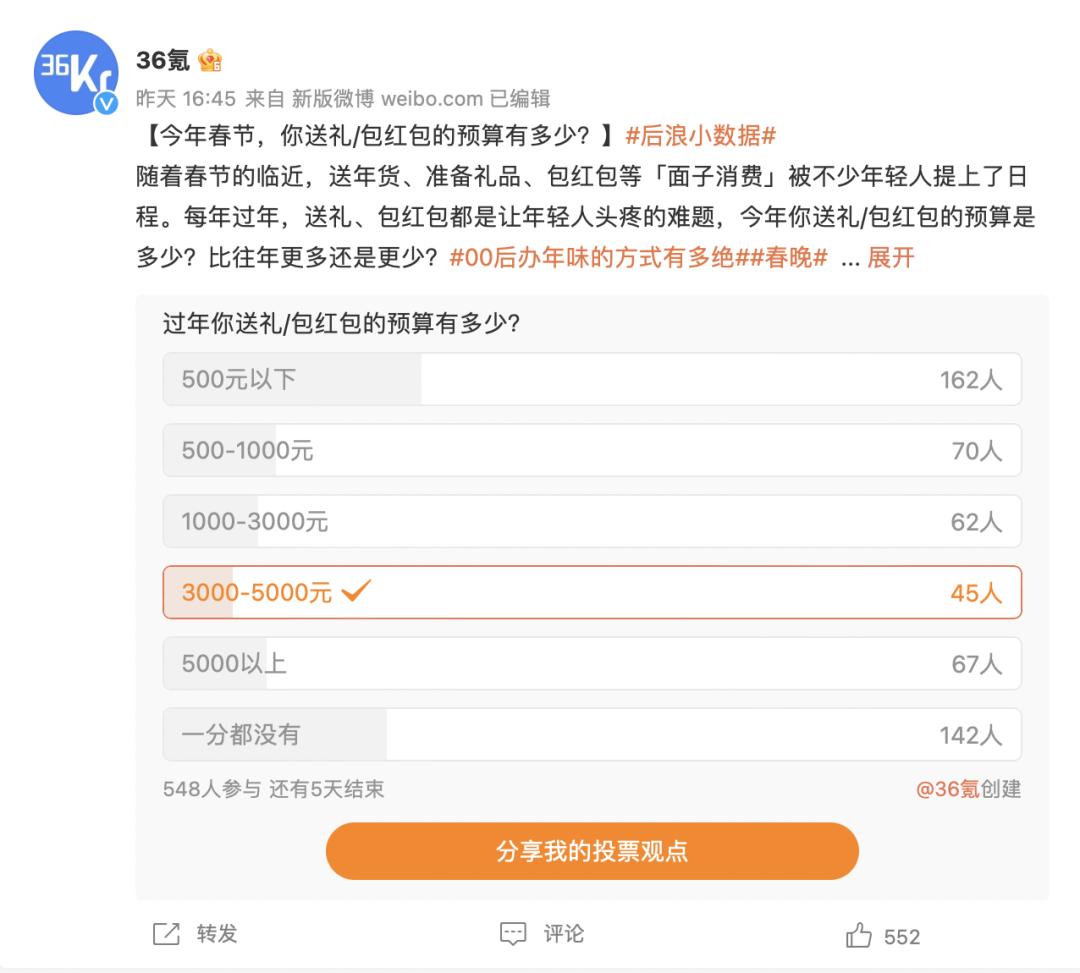Click the blue verified badge on avatar
Viewport: 1080px width, 973px height.
(106, 103)
